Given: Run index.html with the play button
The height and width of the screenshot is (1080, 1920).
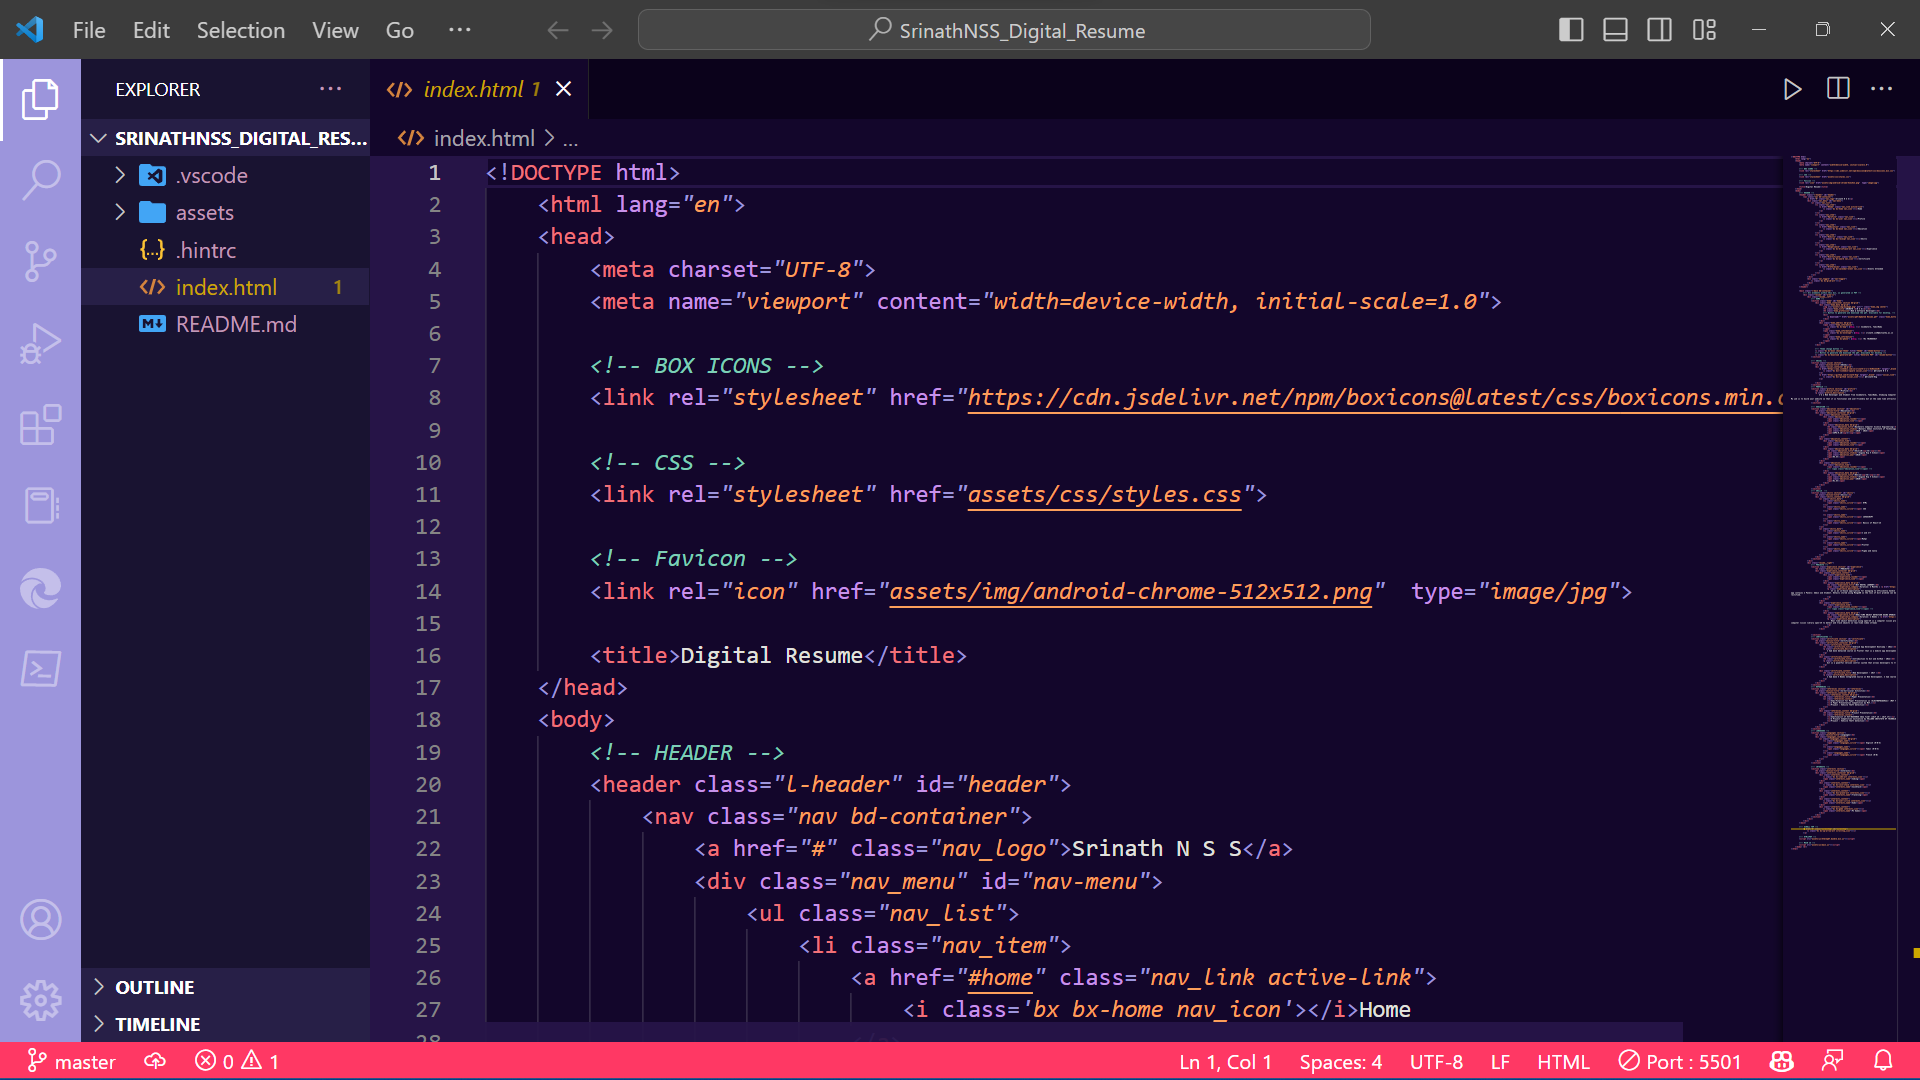Looking at the screenshot, I should tap(1792, 88).
